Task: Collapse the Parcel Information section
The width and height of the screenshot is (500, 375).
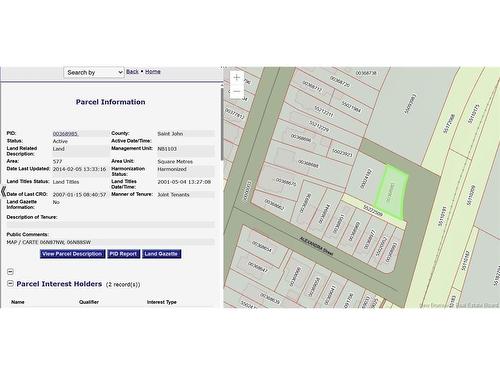Action: click(x=10, y=272)
